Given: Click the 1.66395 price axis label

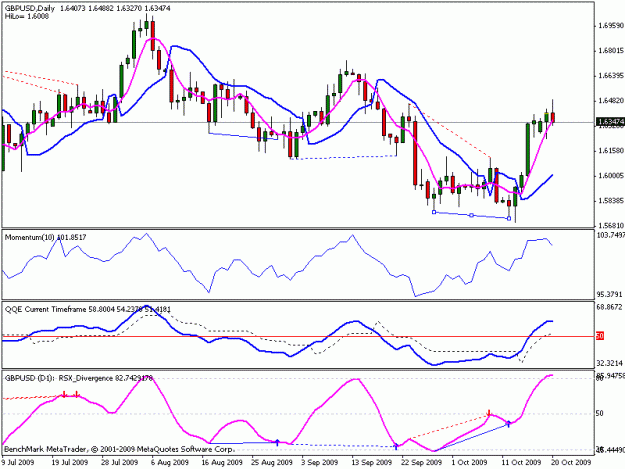Looking at the screenshot, I should click(611, 76).
